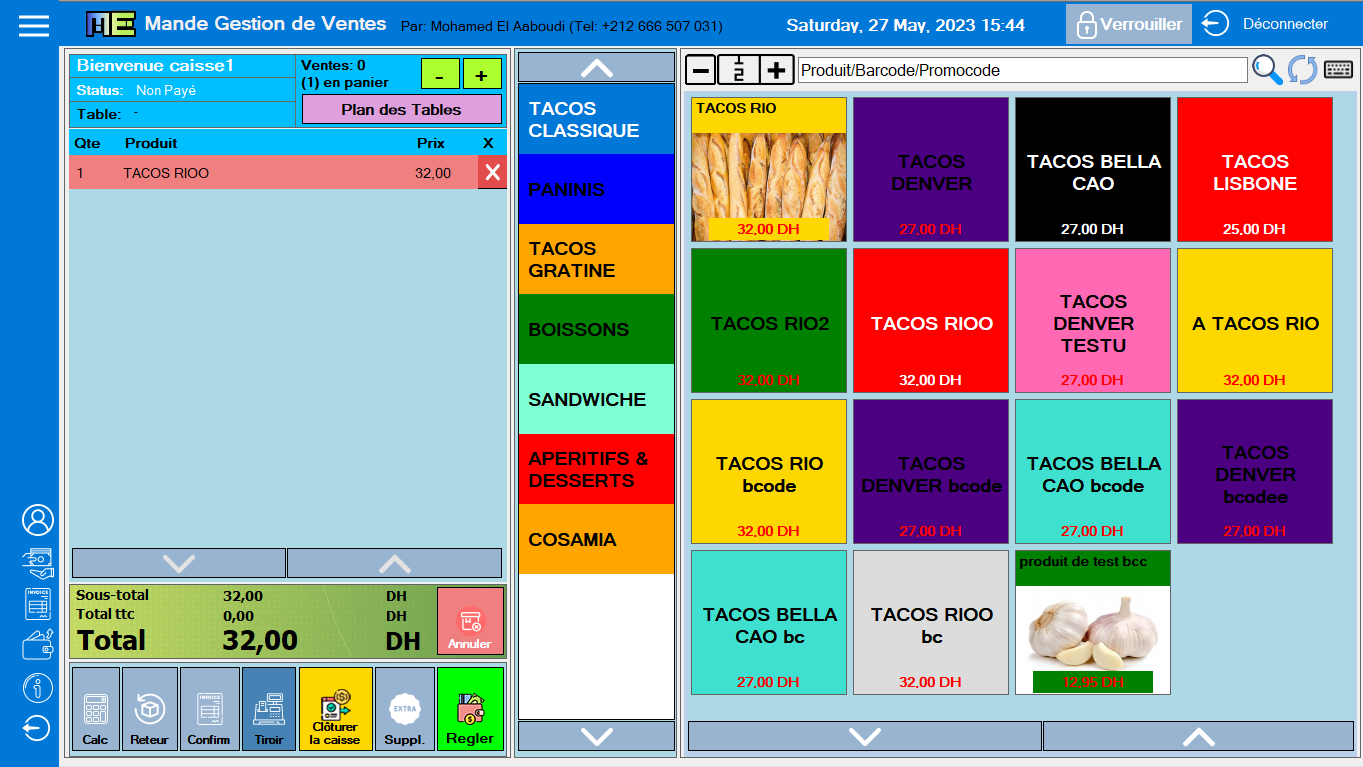
Task: Click the Confirm invoice button
Action: click(209, 709)
